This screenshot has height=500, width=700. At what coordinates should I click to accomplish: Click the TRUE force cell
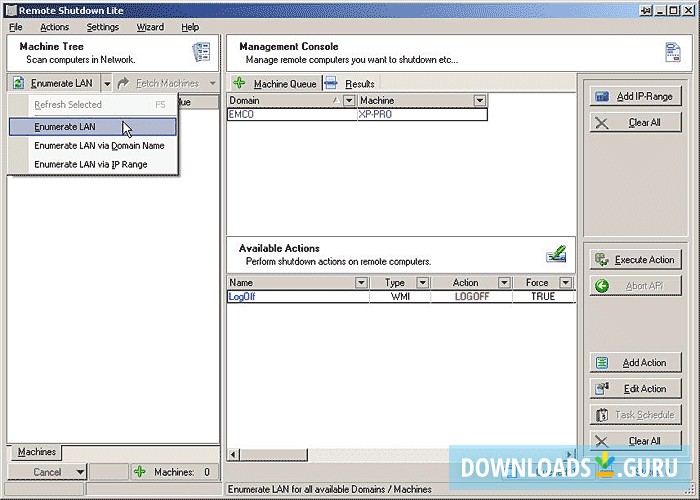tap(543, 296)
